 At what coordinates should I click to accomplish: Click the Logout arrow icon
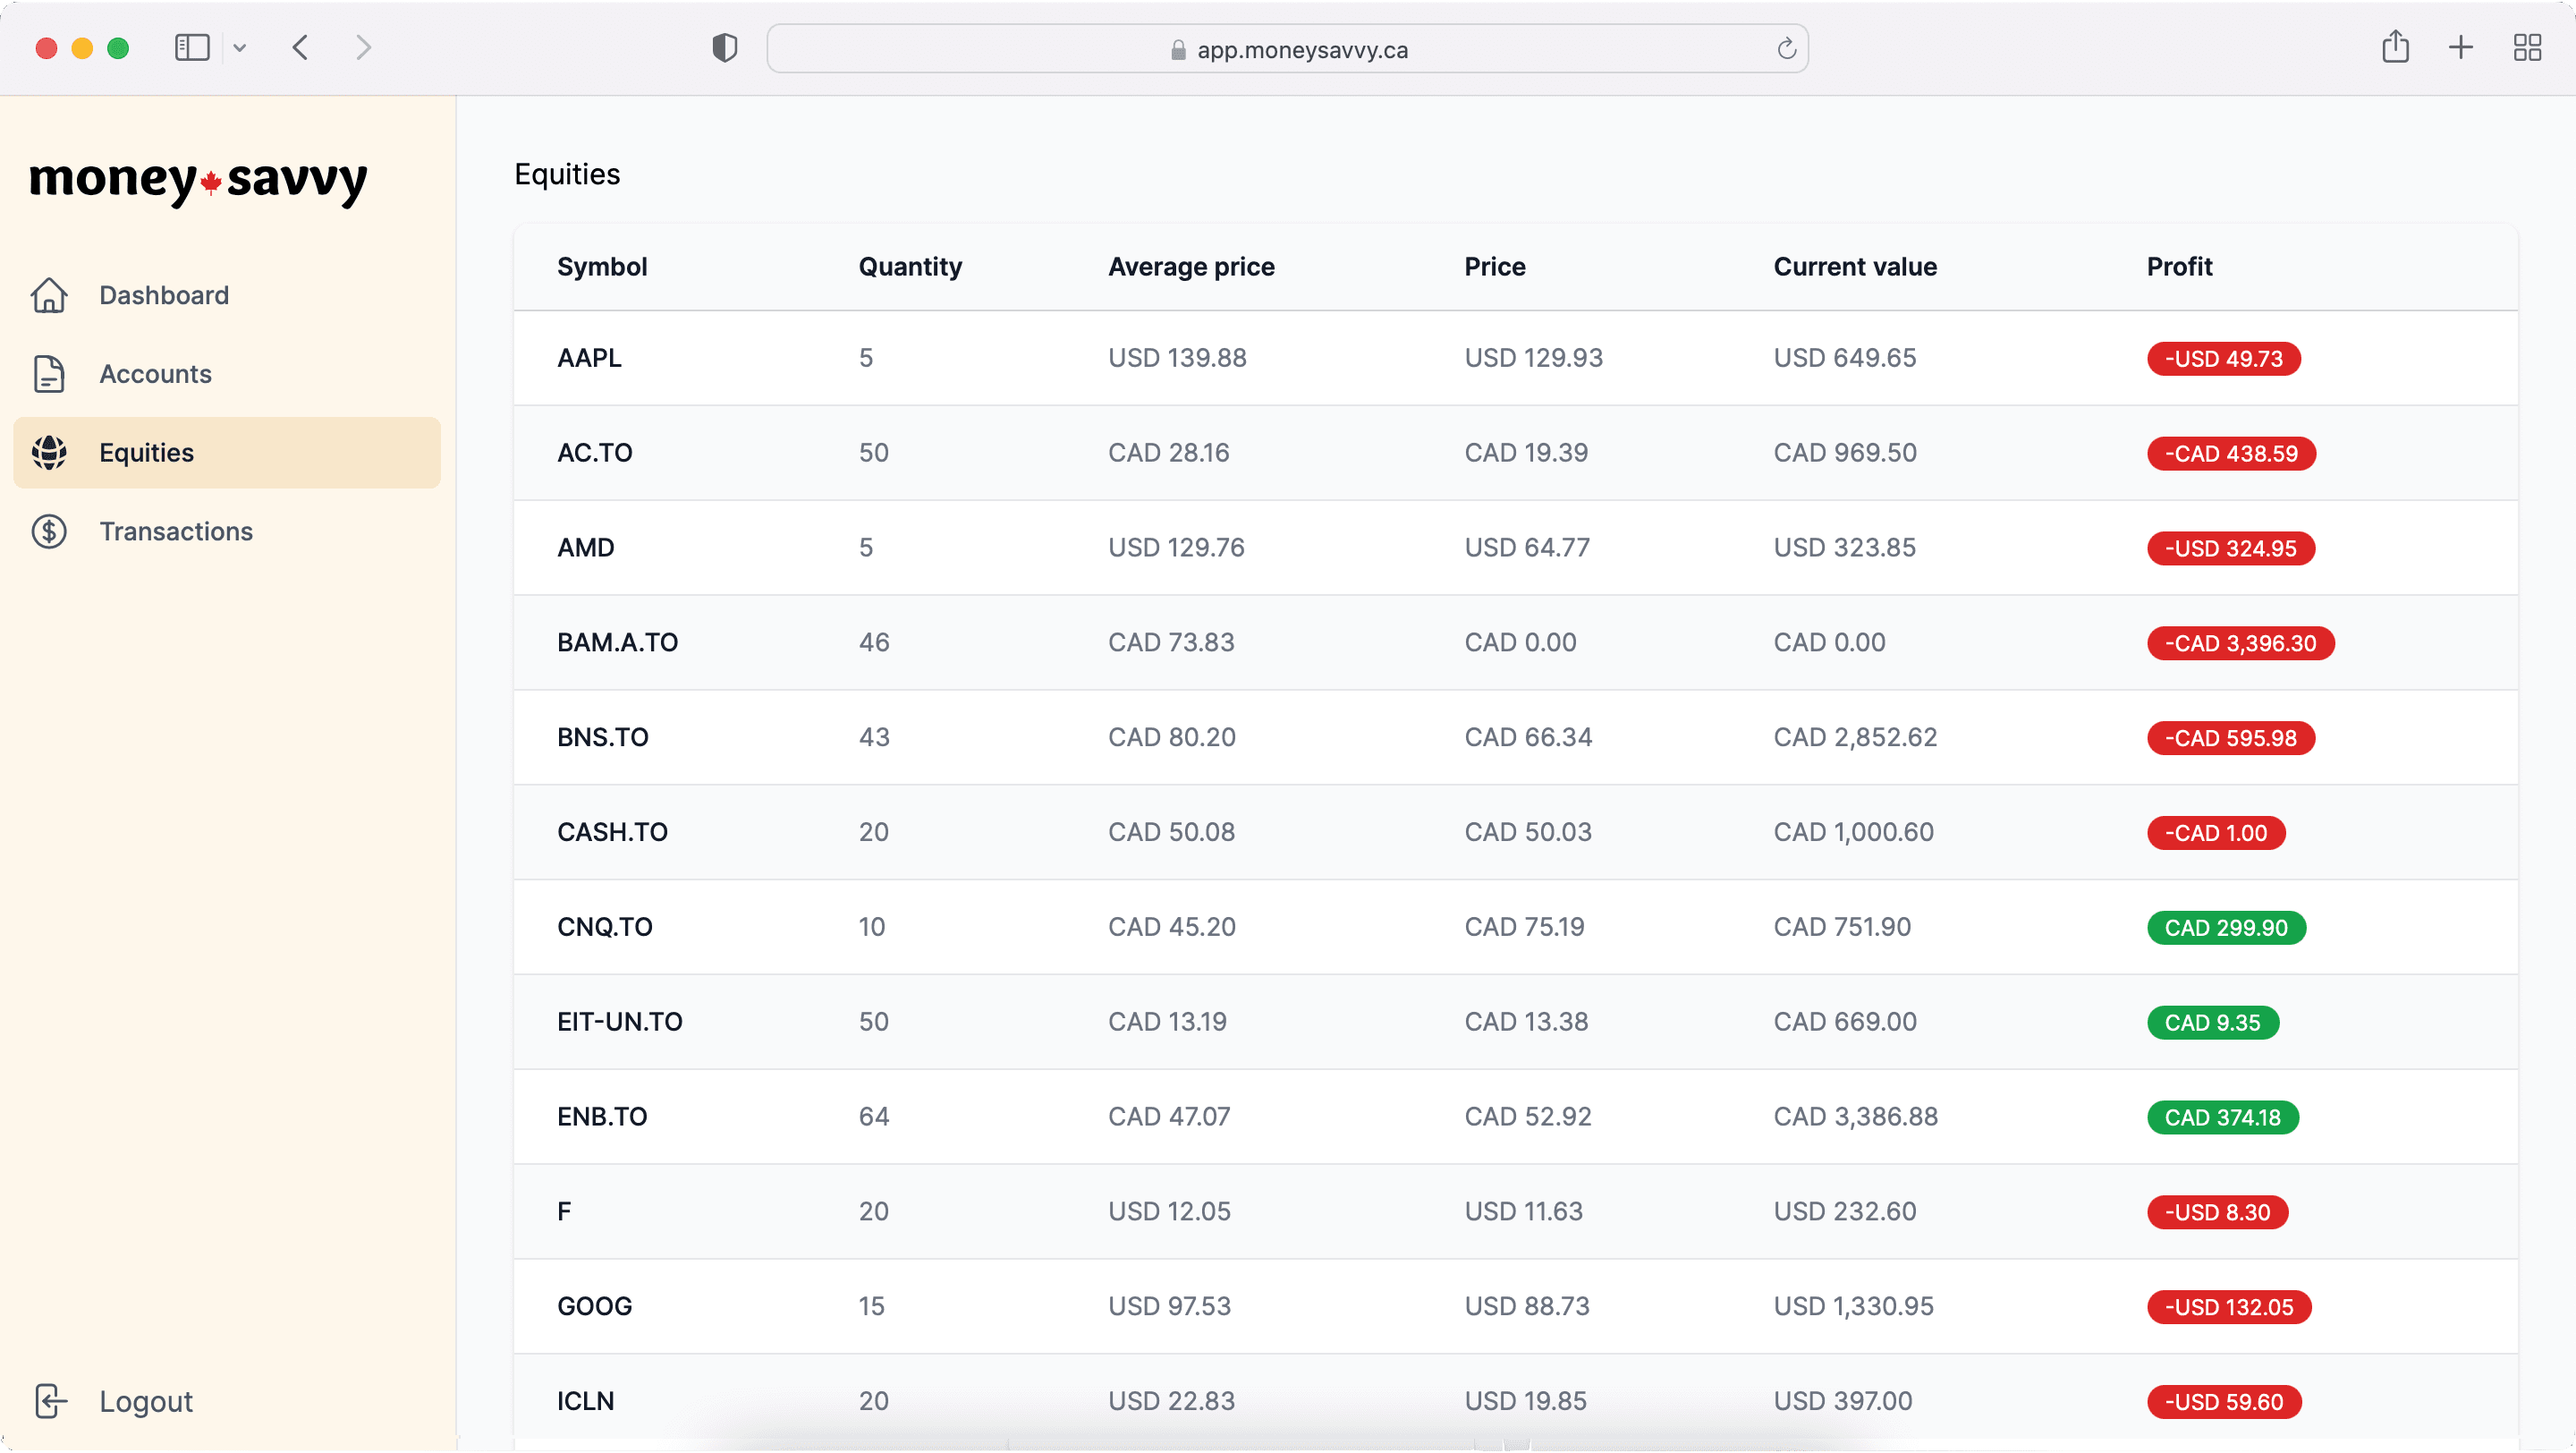click(50, 1401)
